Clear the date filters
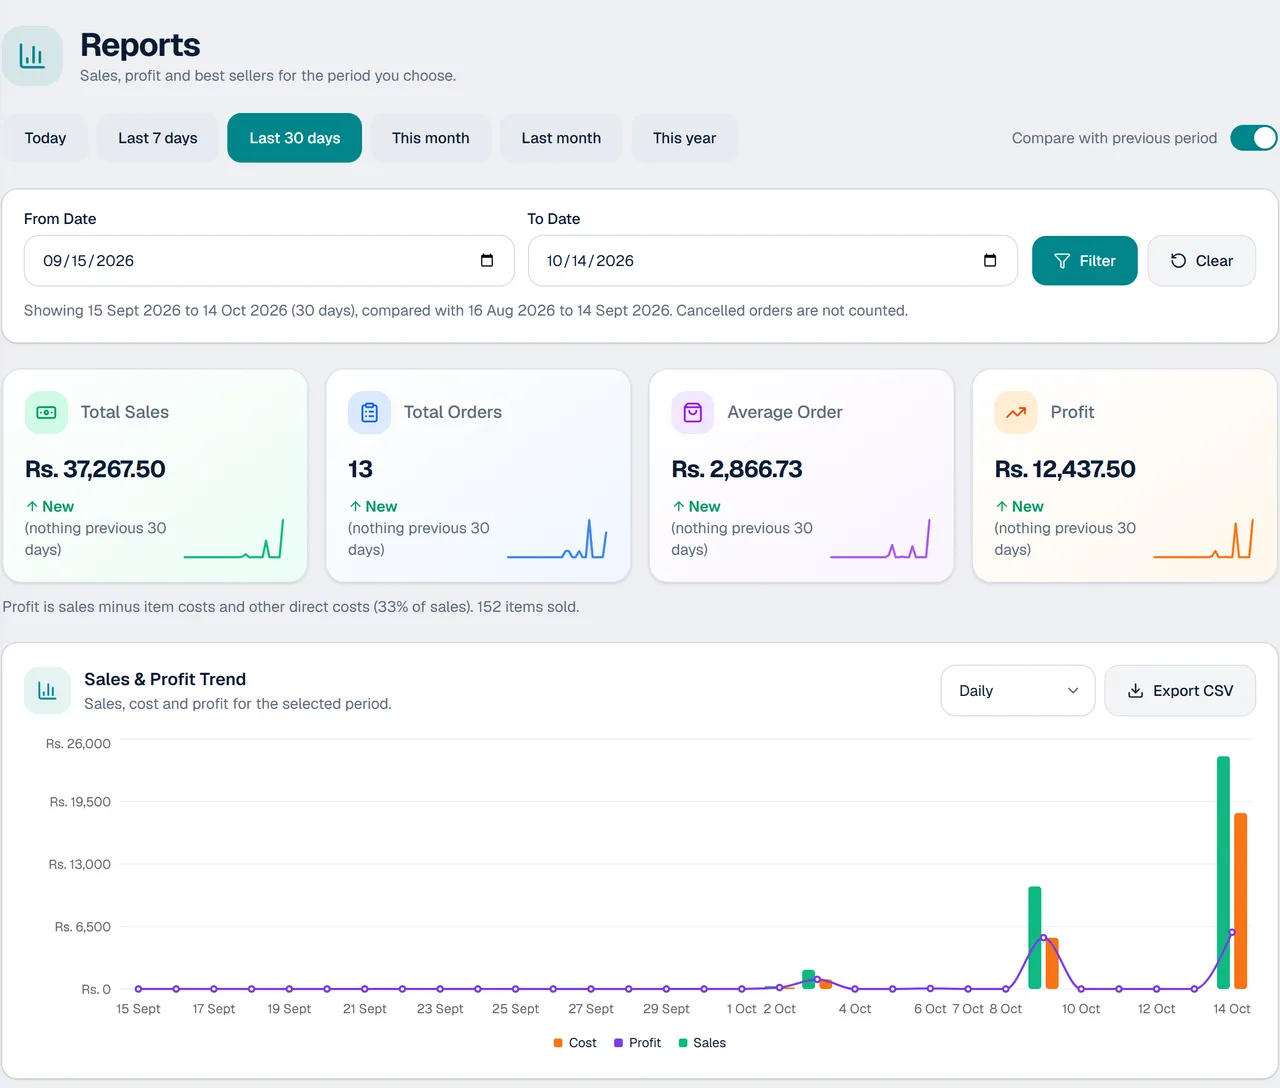The image size is (1280, 1088). (x=1201, y=261)
